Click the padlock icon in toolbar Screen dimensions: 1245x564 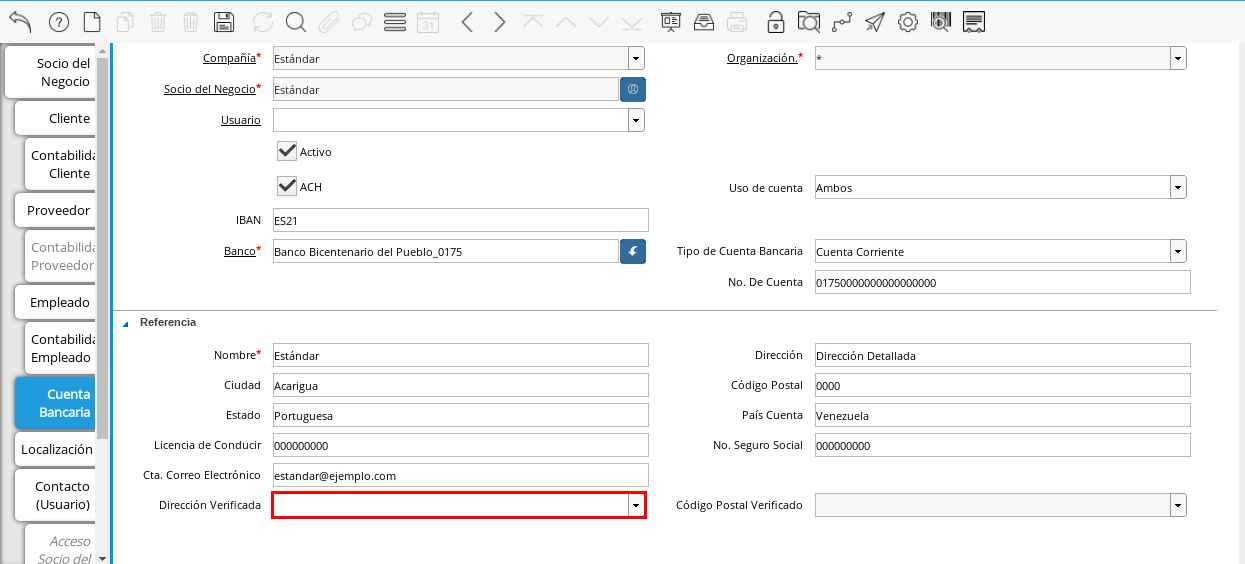pyautogui.click(x=776, y=22)
